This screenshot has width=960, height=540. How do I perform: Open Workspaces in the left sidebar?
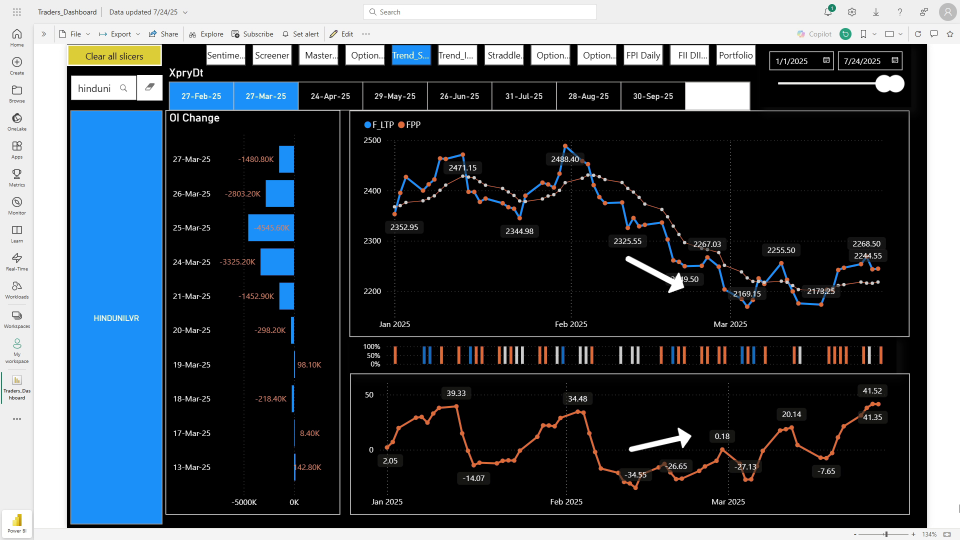(x=17, y=319)
